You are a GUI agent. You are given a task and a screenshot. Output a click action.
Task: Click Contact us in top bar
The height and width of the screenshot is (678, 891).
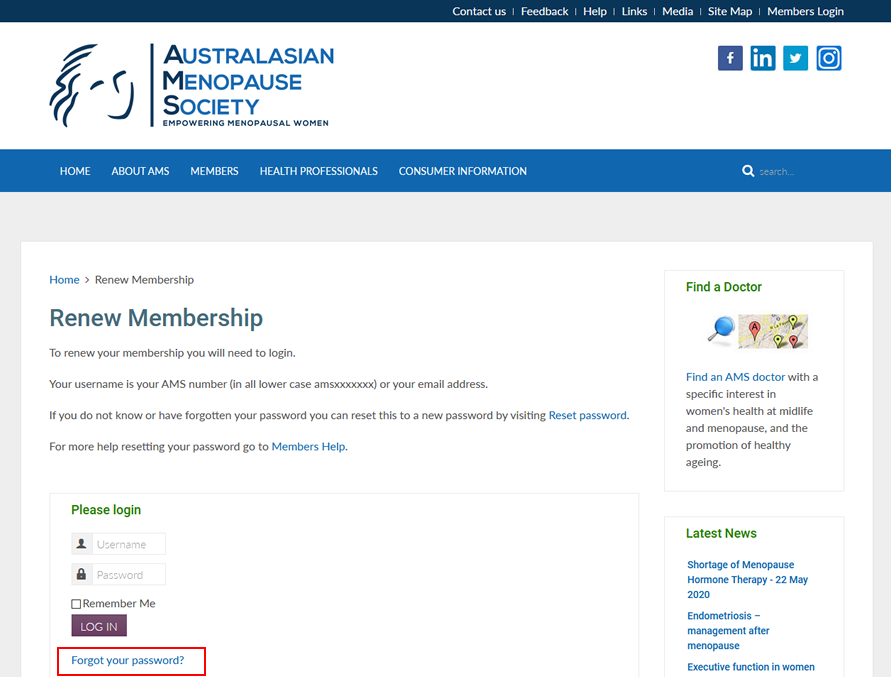pos(479,11)
